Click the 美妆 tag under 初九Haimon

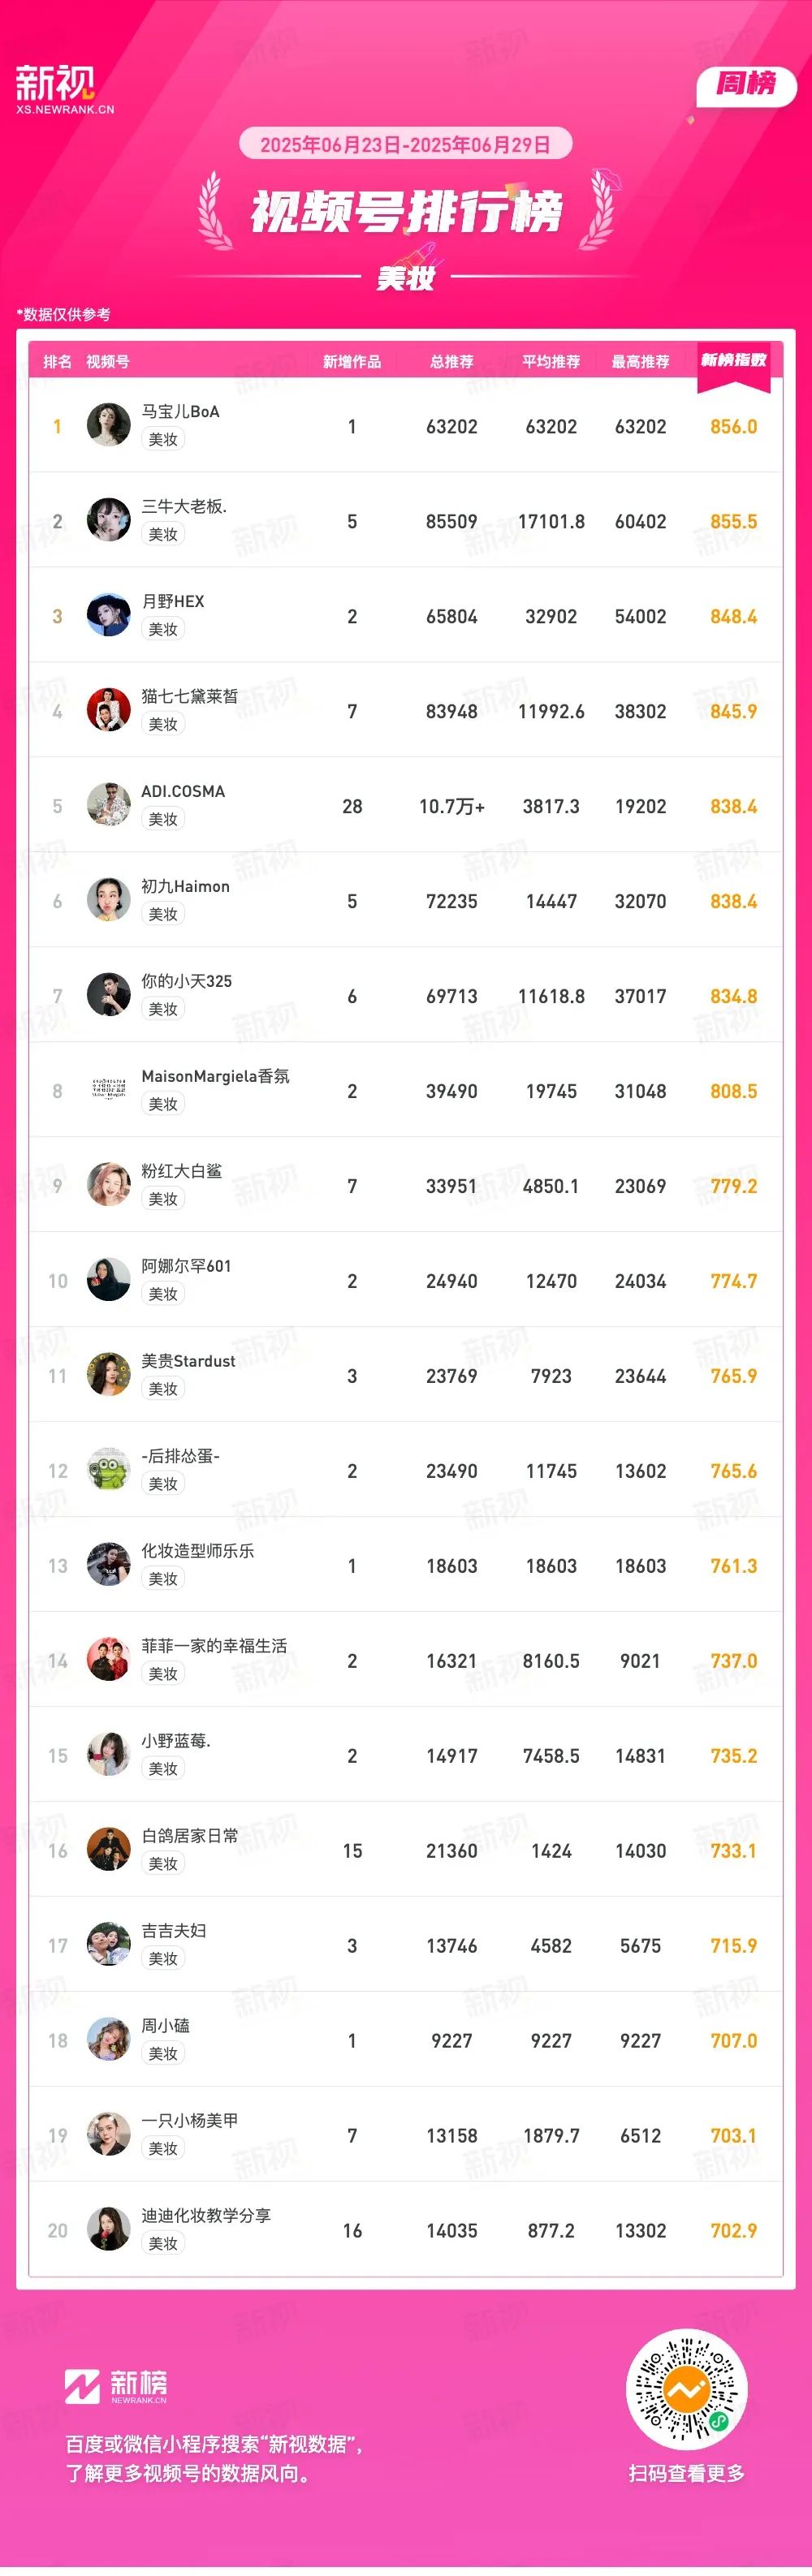tap(163, 914)
